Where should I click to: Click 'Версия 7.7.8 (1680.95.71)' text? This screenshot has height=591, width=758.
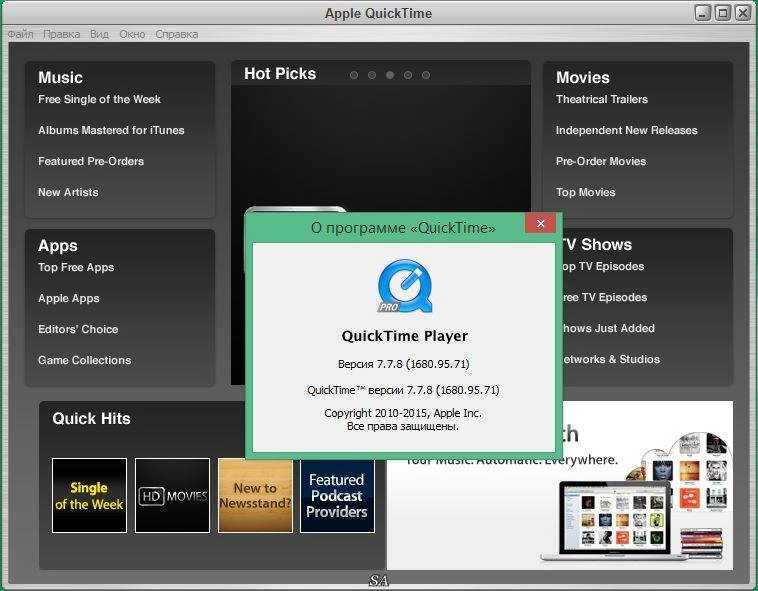(x=404, y=364)
